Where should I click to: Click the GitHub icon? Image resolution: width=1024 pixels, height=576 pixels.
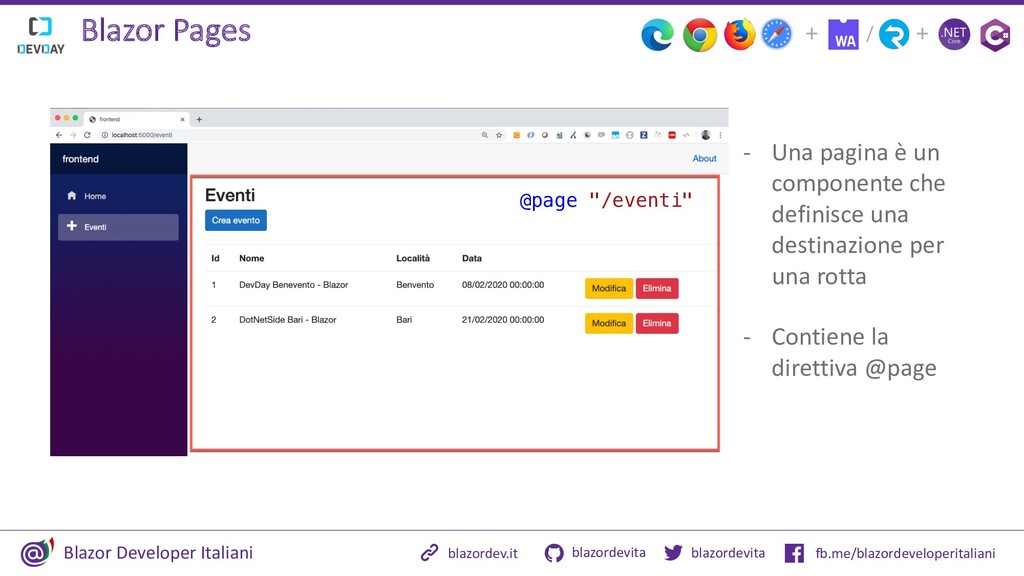(554, 553)
